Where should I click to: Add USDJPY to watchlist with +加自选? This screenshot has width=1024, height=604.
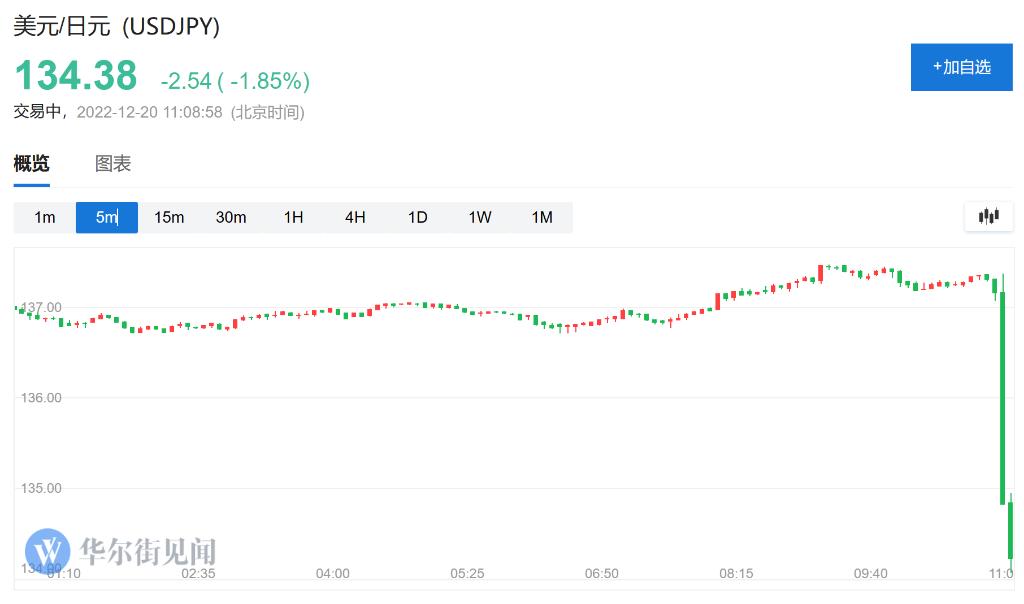961,67
